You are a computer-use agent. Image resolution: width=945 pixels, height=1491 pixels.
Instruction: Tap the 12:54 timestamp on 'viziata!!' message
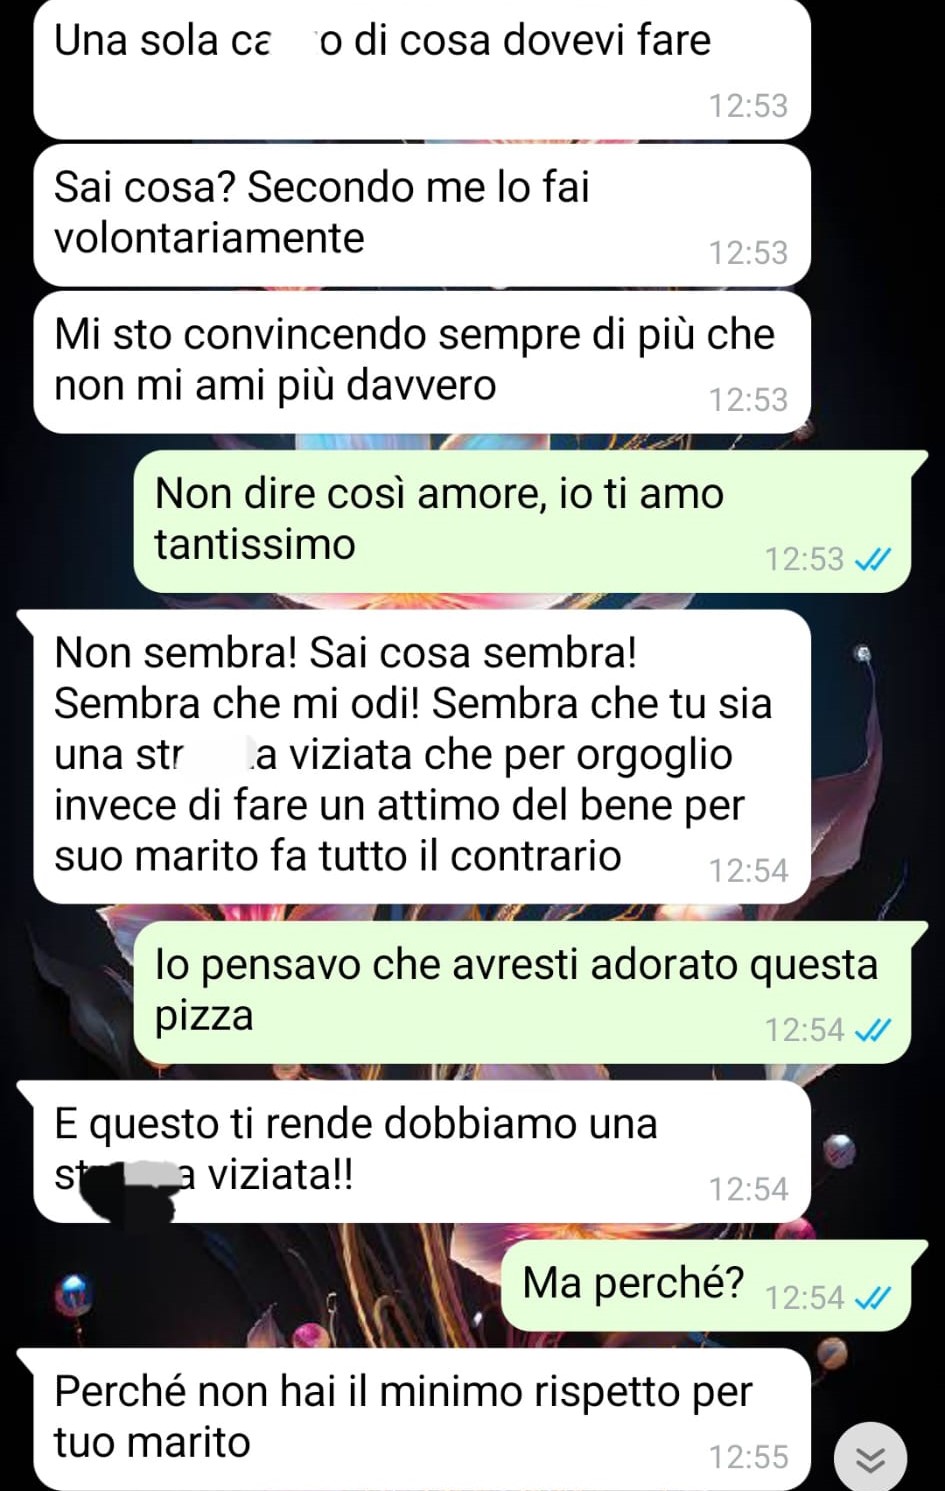748,1189
